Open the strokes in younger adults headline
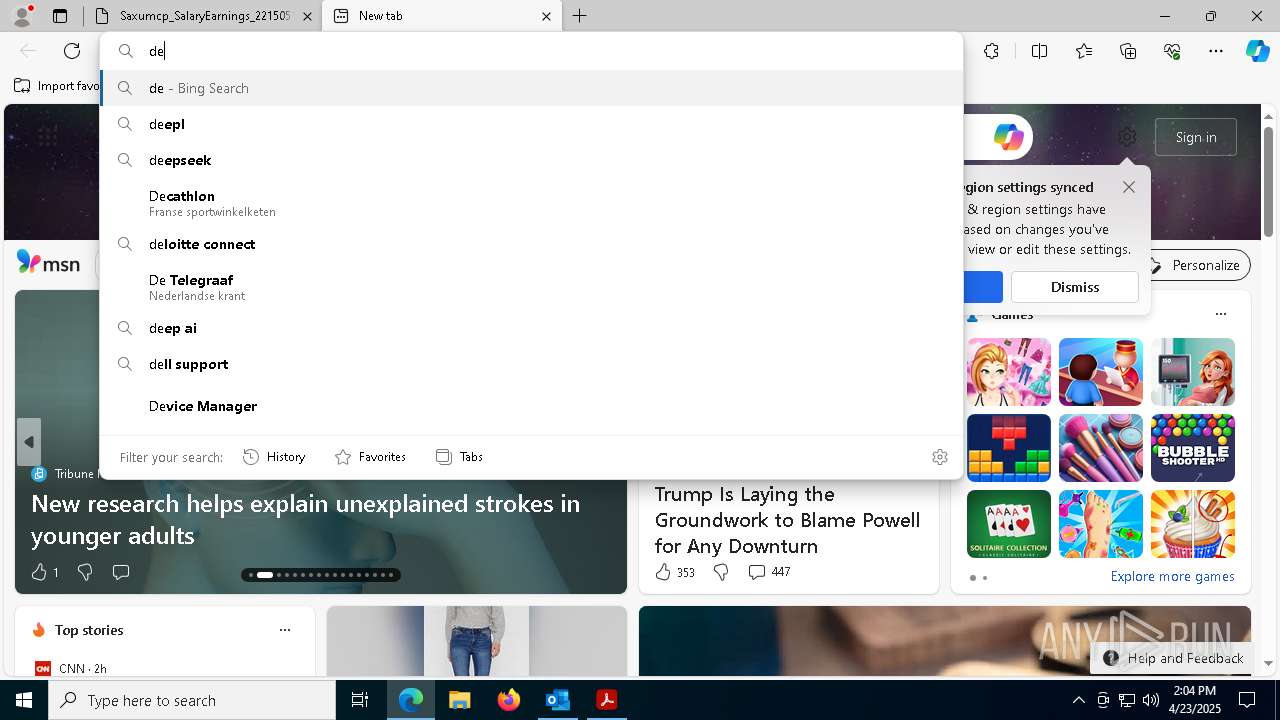The height and width of the screenshot is (720, 1280). click(305, 519)
